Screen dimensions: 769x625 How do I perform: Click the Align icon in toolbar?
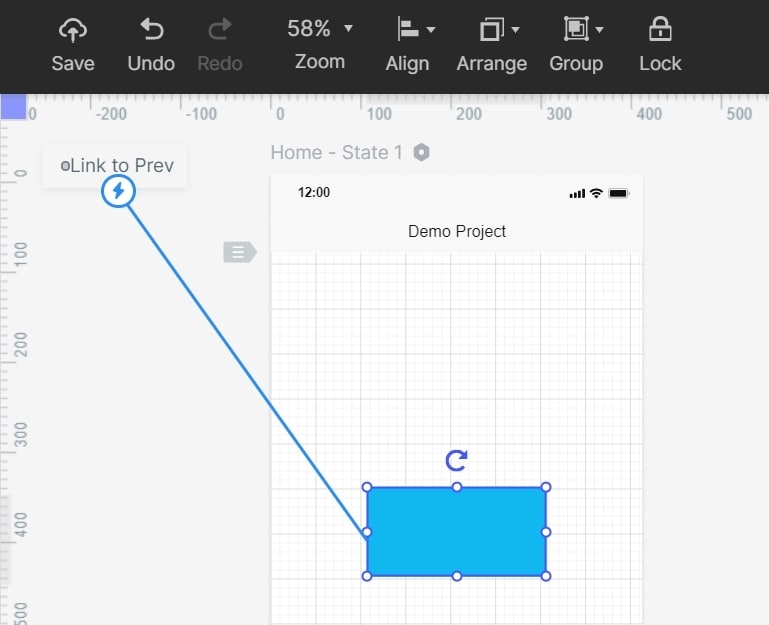click(408, 29)
